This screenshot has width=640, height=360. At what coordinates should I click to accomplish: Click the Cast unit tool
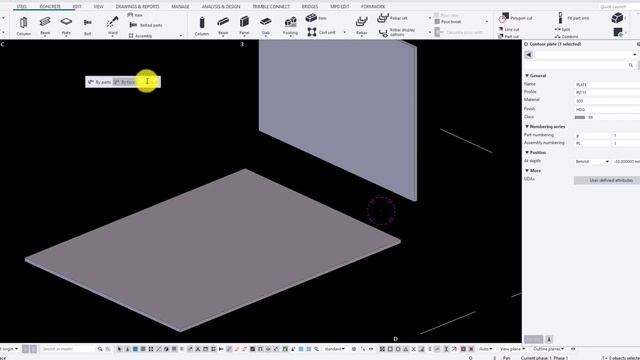[321, 32]
